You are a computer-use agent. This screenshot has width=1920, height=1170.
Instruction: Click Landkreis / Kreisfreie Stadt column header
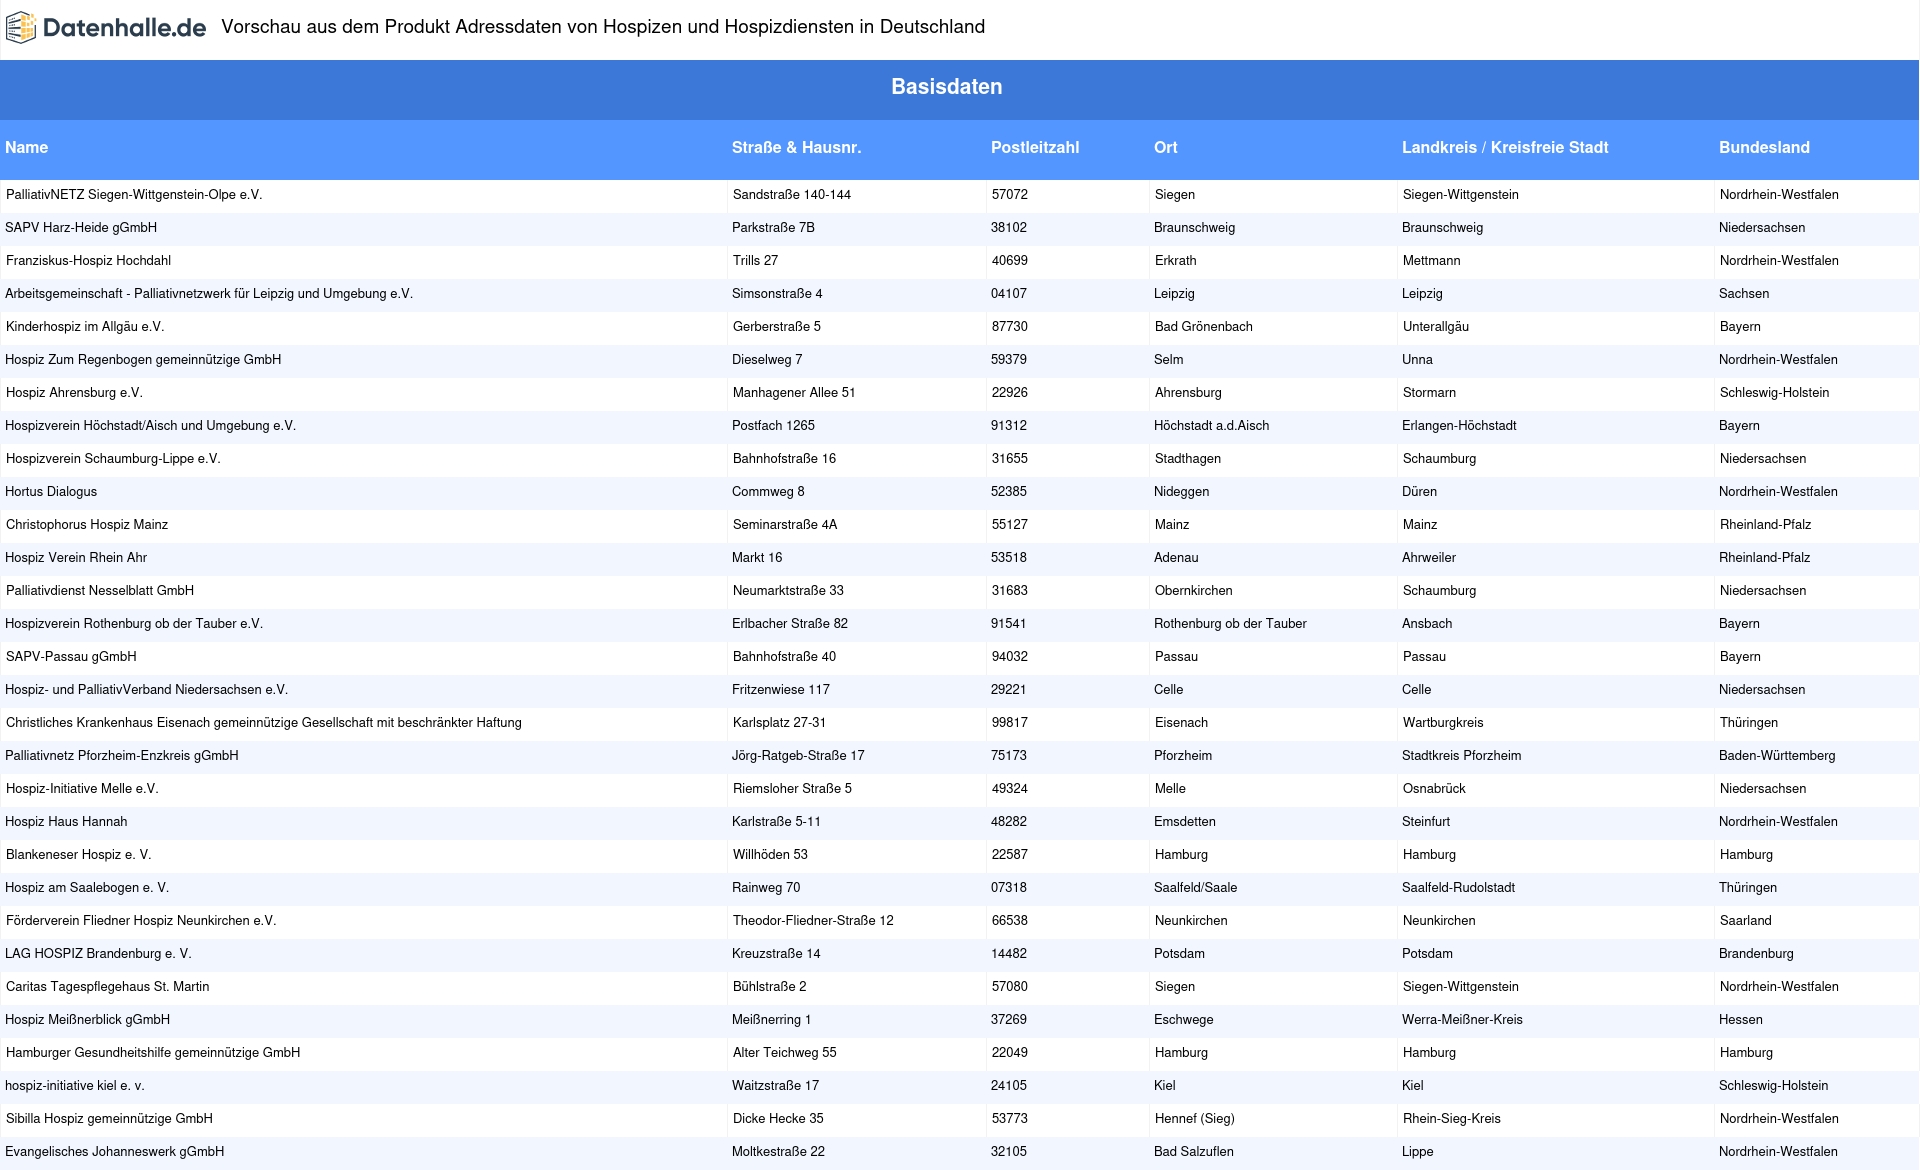point(1505,147)
